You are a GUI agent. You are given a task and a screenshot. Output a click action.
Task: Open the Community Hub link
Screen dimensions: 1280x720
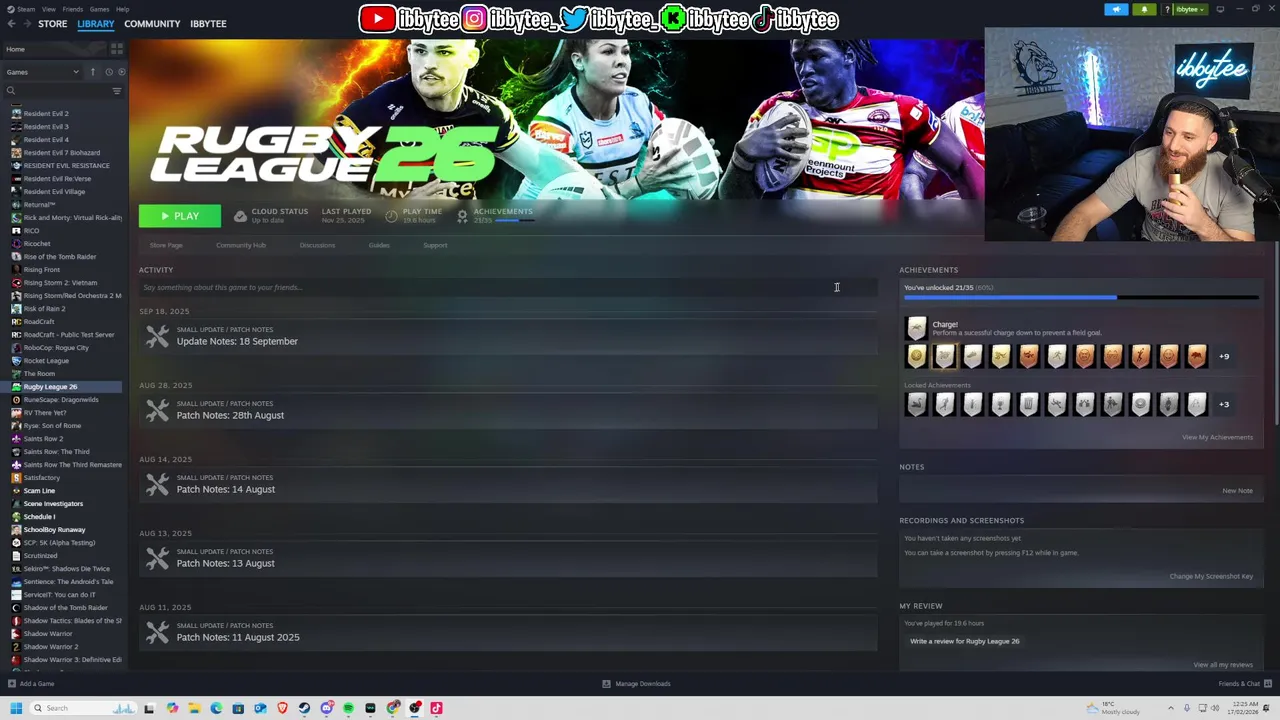coord(241,245)
